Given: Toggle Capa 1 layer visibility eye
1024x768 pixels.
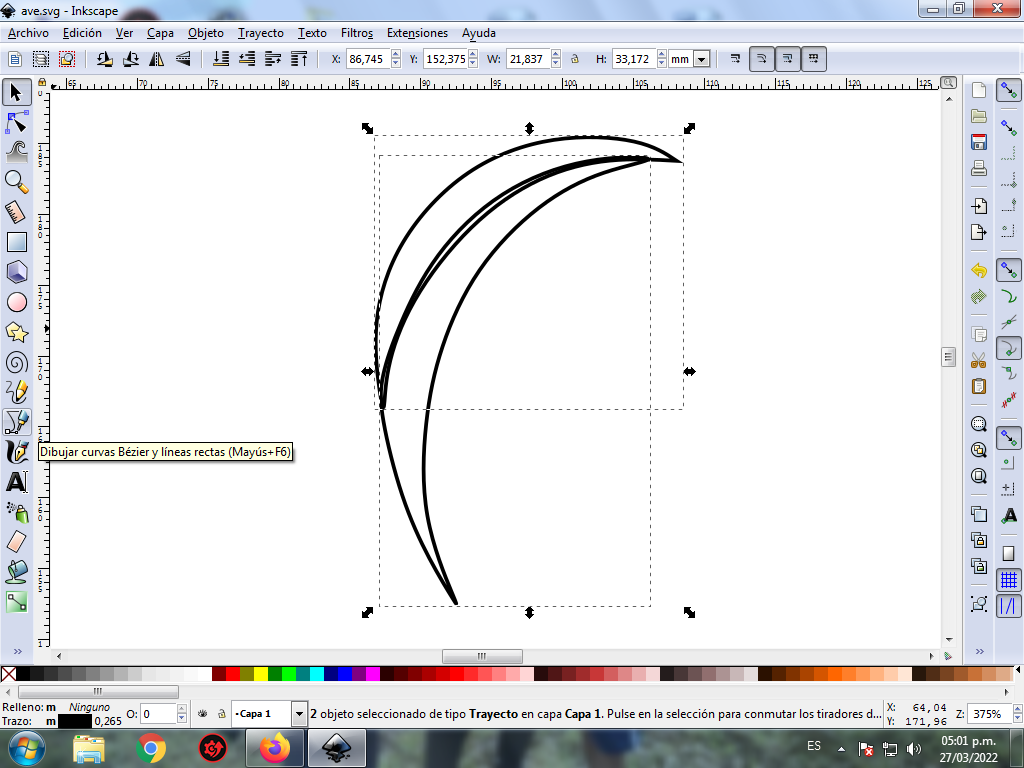Looking at the screenshot, I should pos(203,714).
